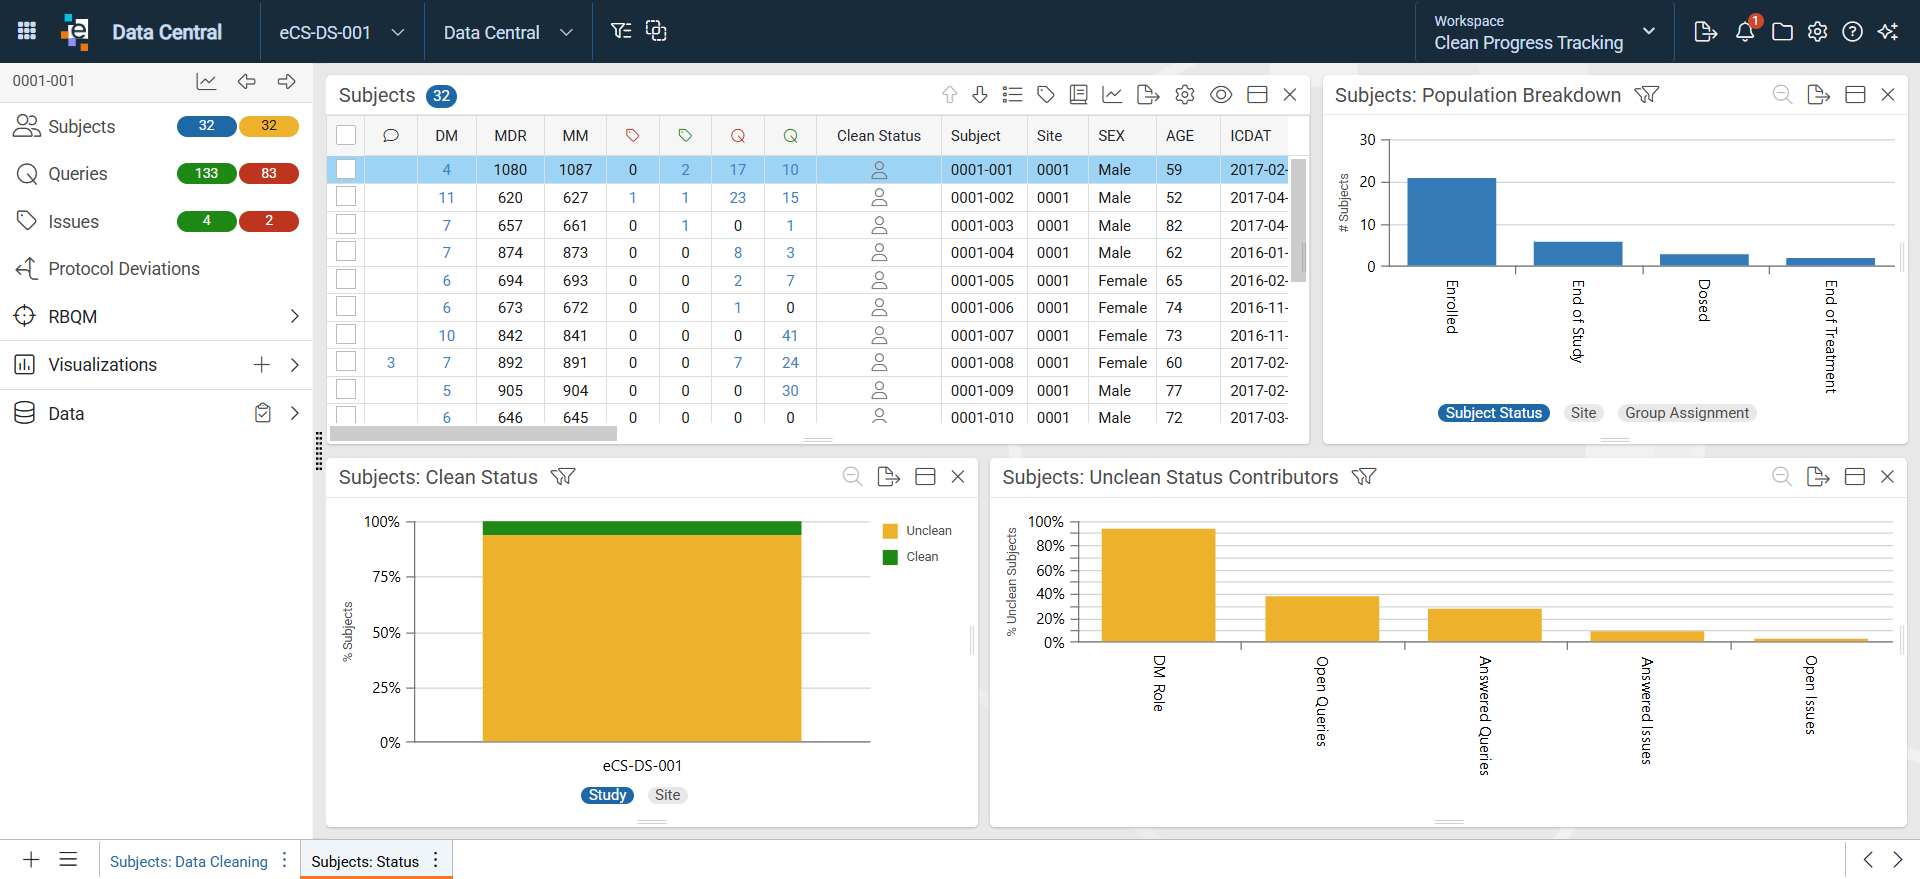1920x879 pixels.
Task: Tick the select-all checkbox in table header
Action: [x=346, y=135]
